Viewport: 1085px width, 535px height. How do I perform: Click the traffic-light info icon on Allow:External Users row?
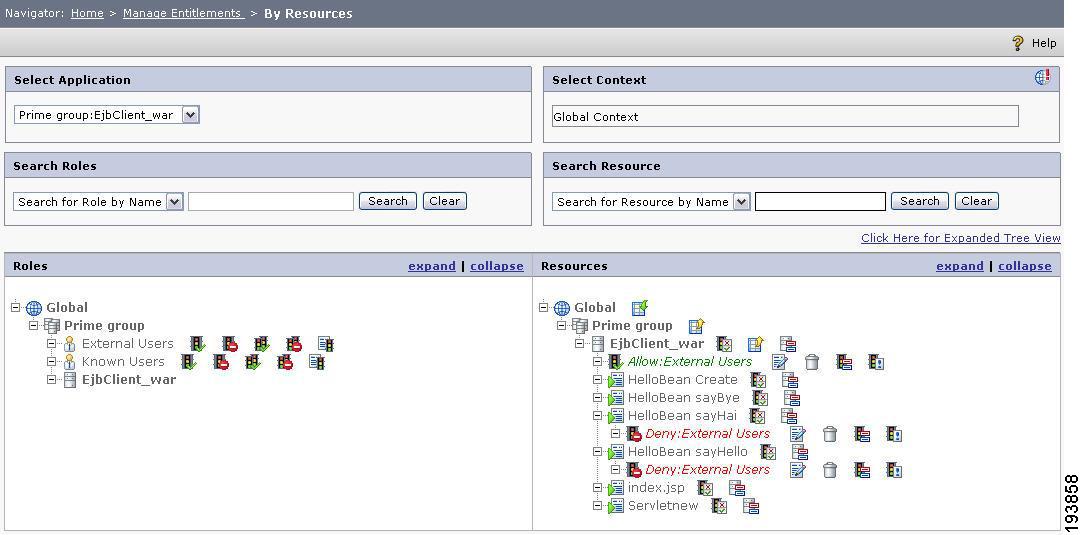point(876,362)
